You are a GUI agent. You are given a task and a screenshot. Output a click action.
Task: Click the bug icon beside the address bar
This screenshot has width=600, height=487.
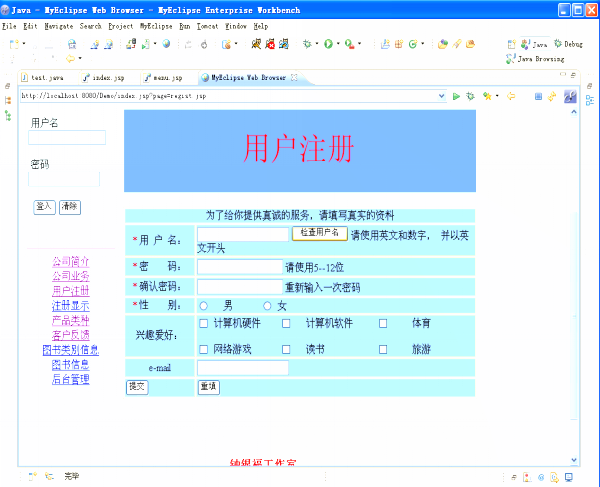click(470, 96)
